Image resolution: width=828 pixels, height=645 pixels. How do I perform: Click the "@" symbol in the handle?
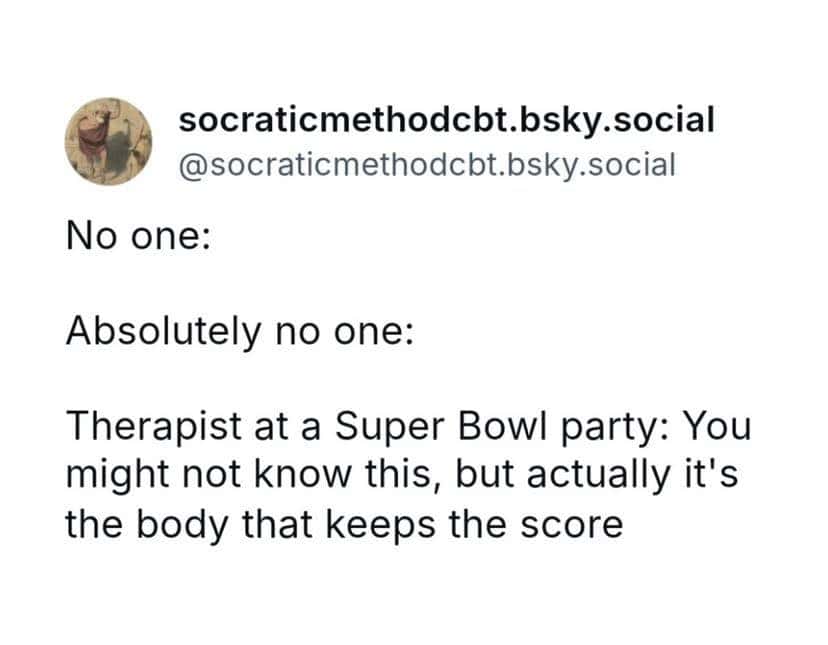[x=190, y=163]
